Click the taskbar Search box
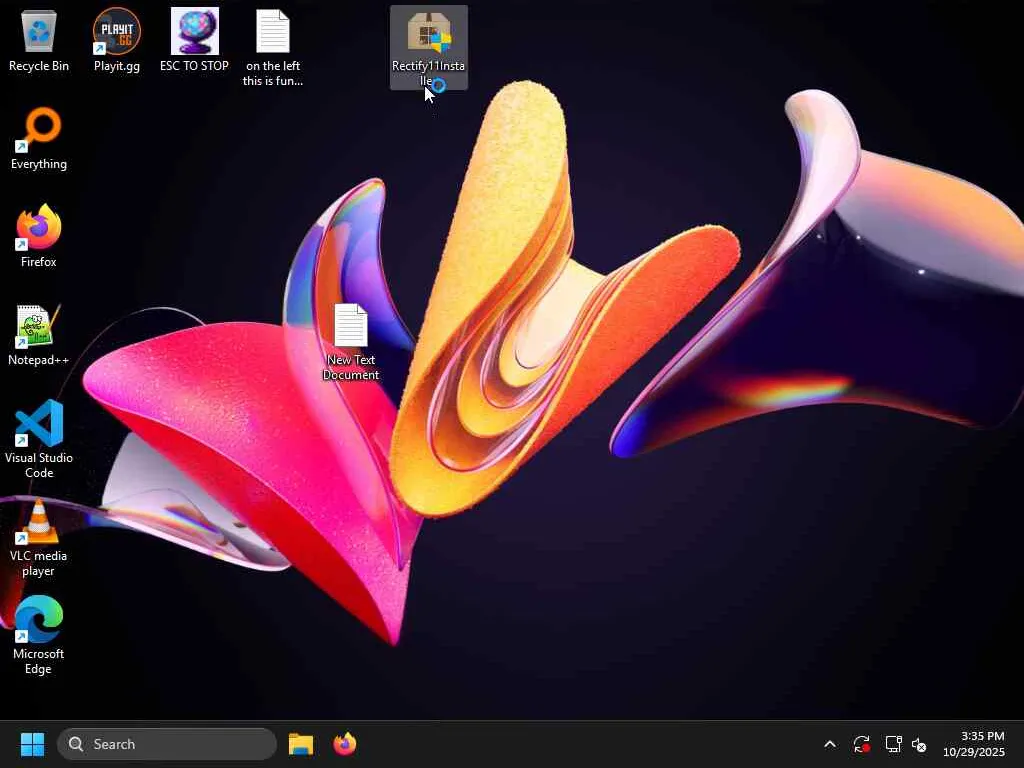The image size is (1024, 768). point(167,744)
